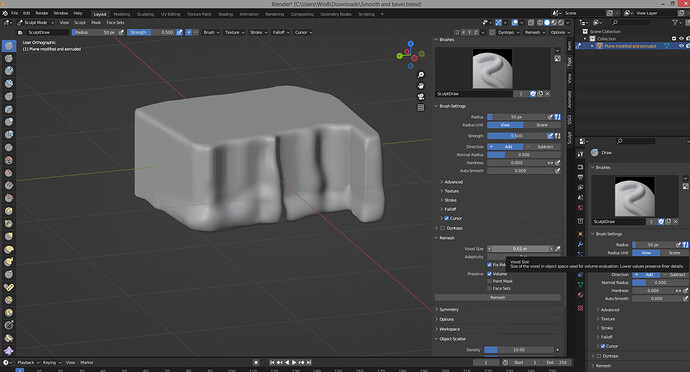
Task: Select the Draw sculpt brush tool
Action: (9, 45)
